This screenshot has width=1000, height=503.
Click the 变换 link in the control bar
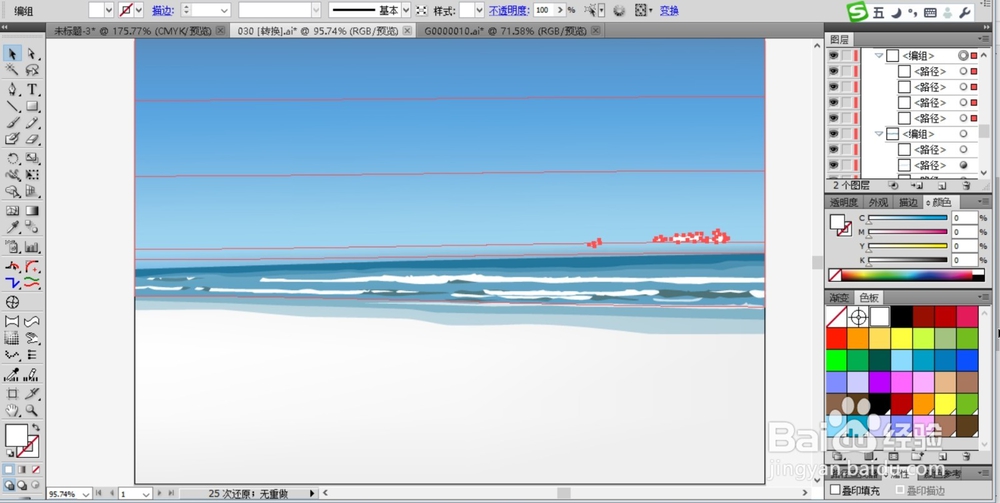pos(669,10)
